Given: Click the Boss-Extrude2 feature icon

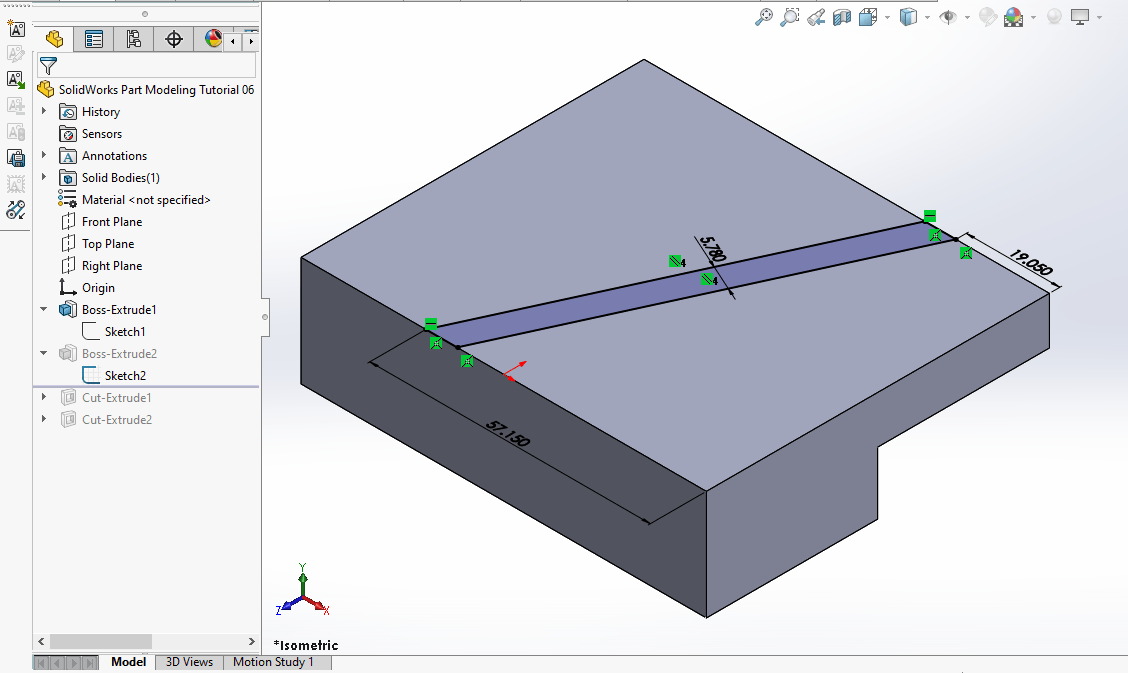Looking at the screenshot, I should point(68,354).
